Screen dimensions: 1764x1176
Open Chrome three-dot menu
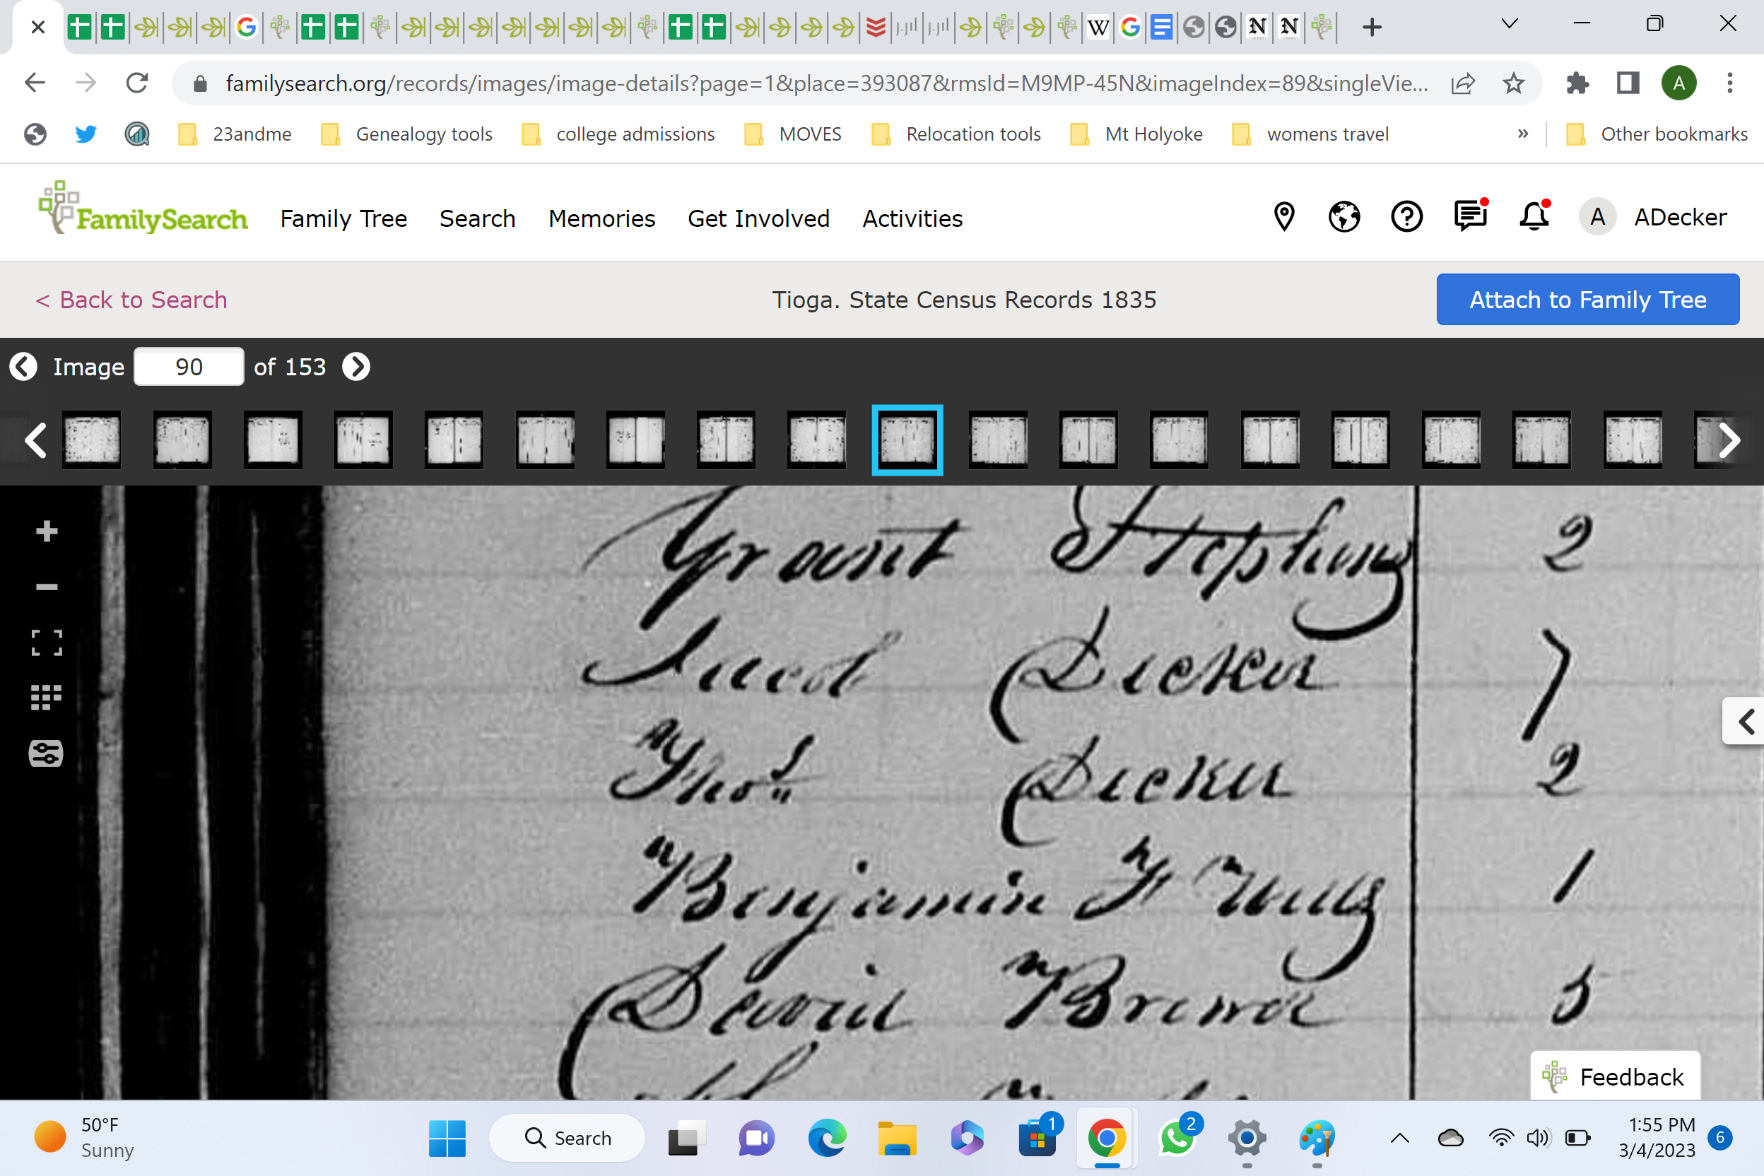tap(1730, 83)
